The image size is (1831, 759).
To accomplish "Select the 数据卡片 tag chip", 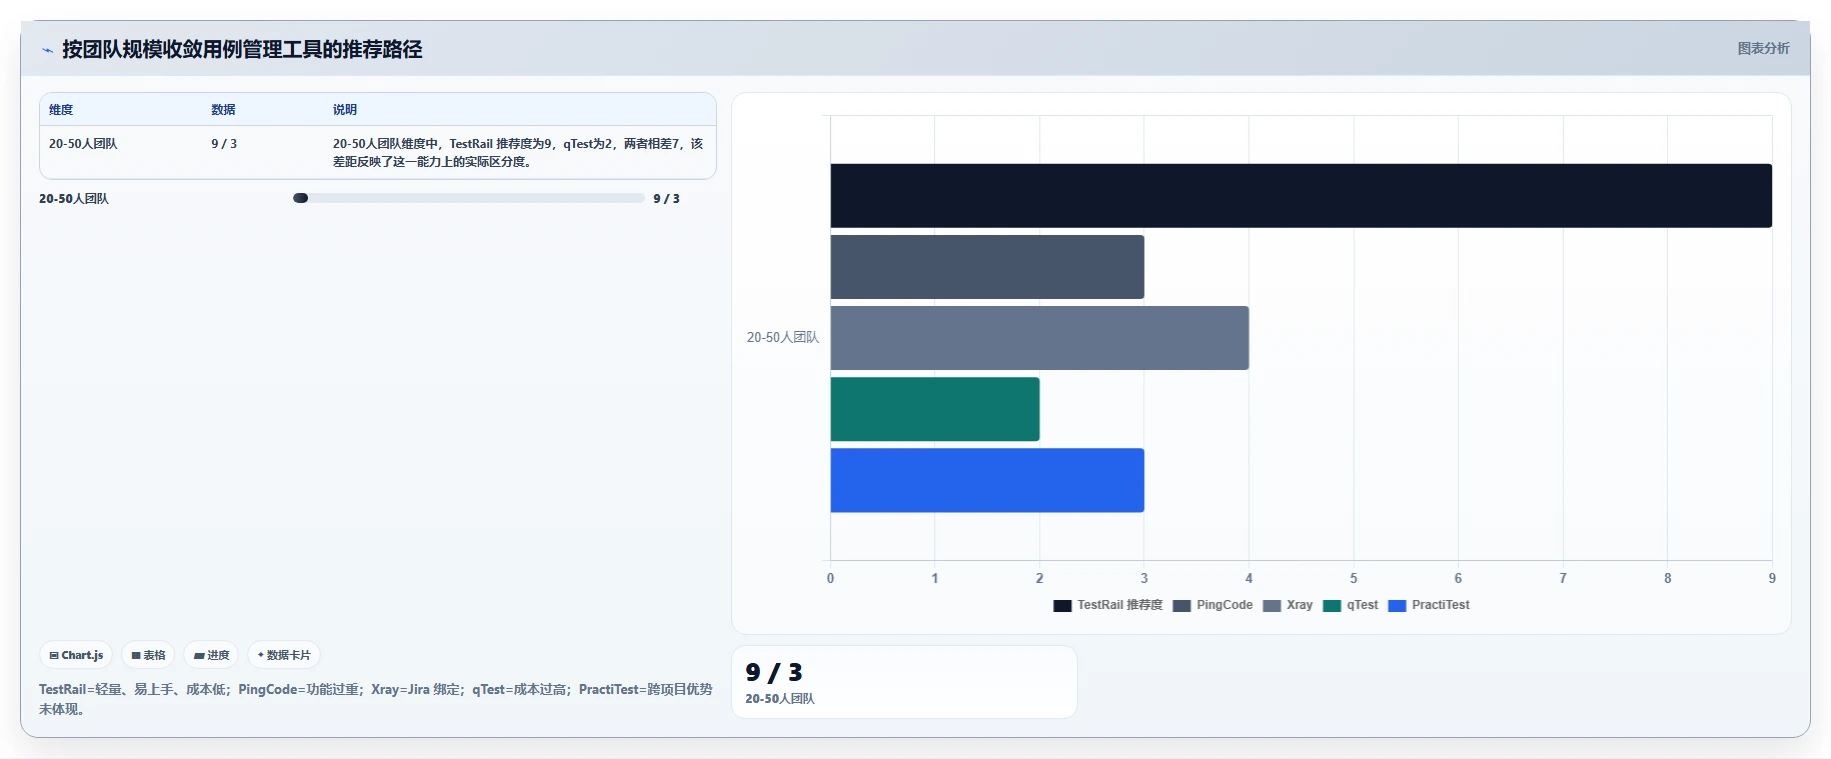I will point(284,655).
